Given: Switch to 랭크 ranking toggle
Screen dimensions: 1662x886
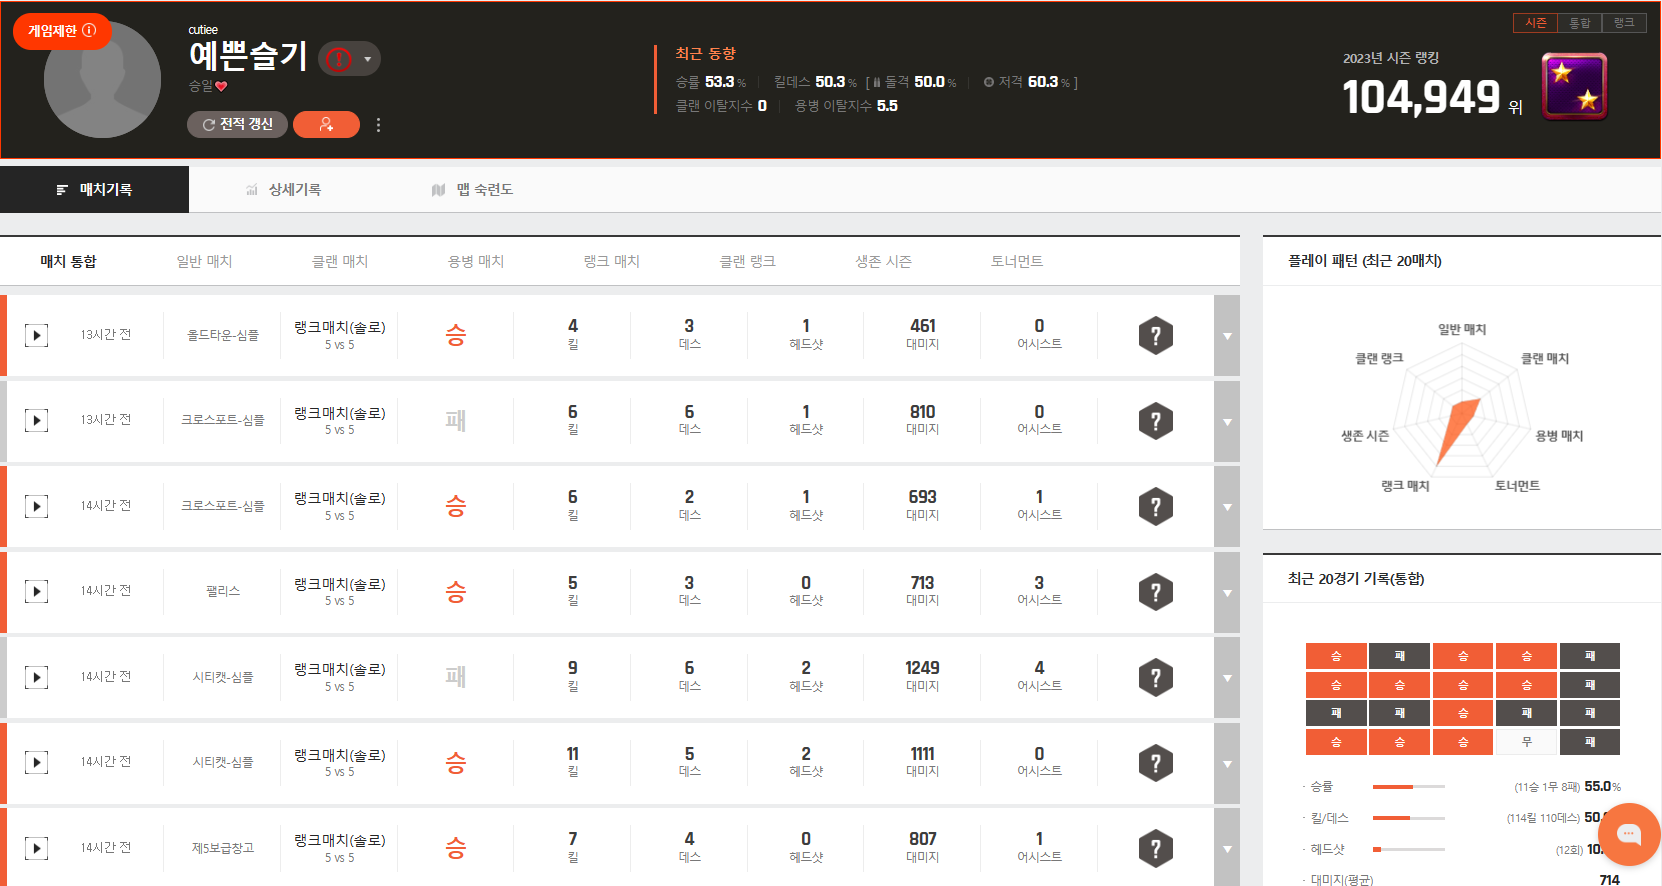Looking at the screenshot, I should click(1624, 23).
